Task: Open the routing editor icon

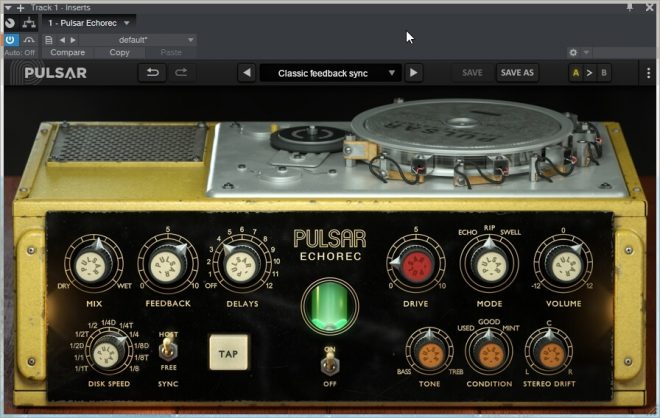Action: [29, 23]
